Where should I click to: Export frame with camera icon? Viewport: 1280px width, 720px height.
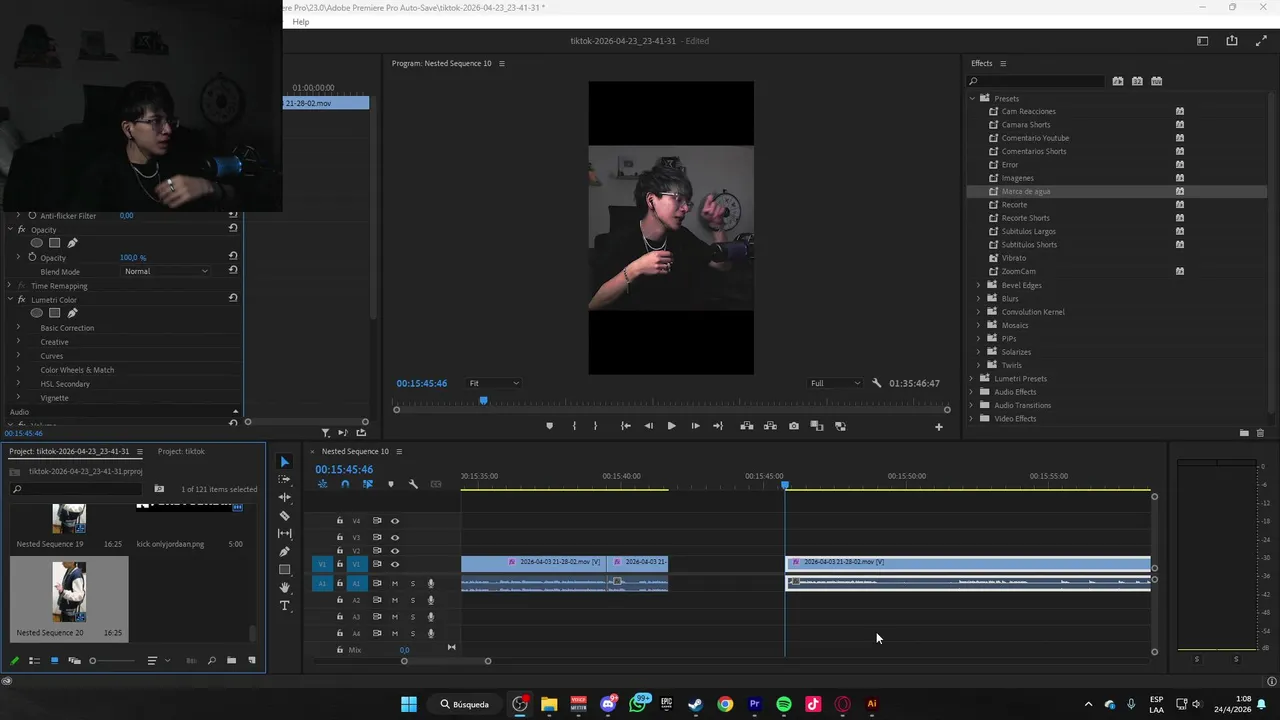794,426
